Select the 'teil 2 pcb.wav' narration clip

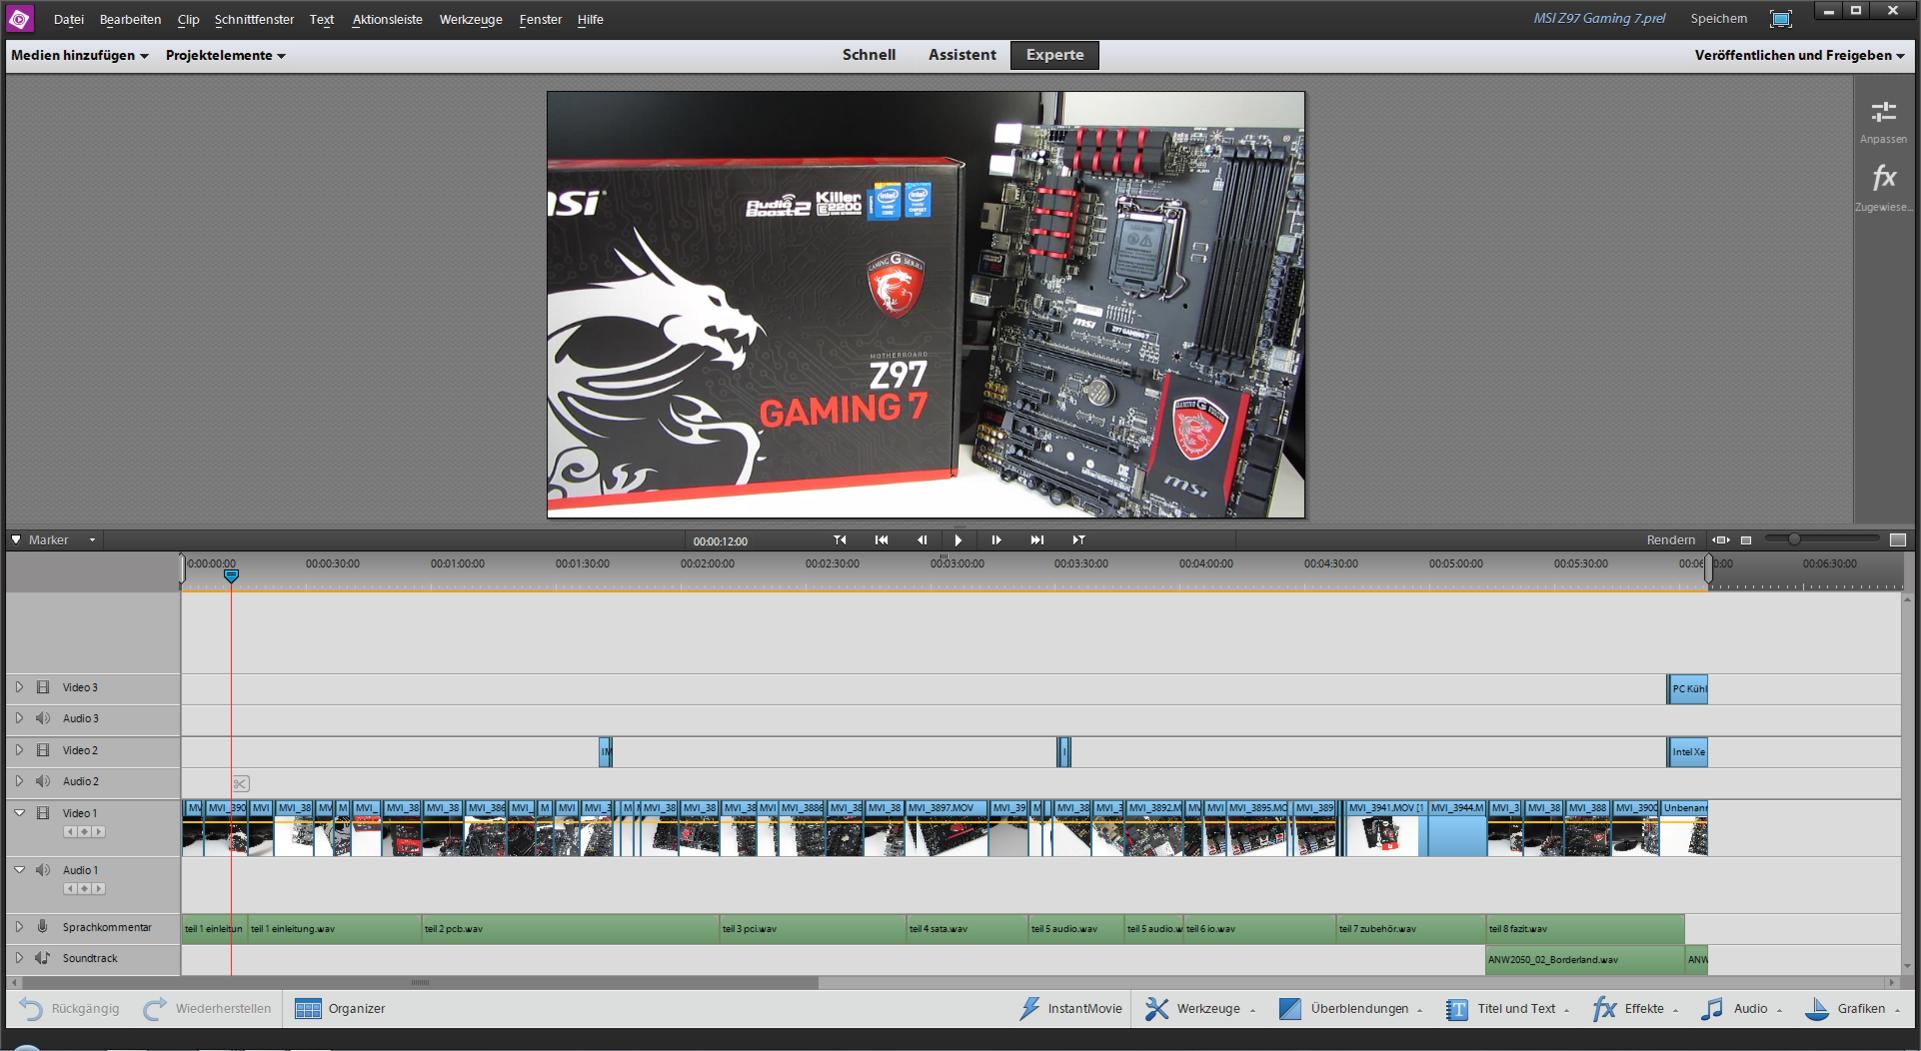[x=570, y=929]
